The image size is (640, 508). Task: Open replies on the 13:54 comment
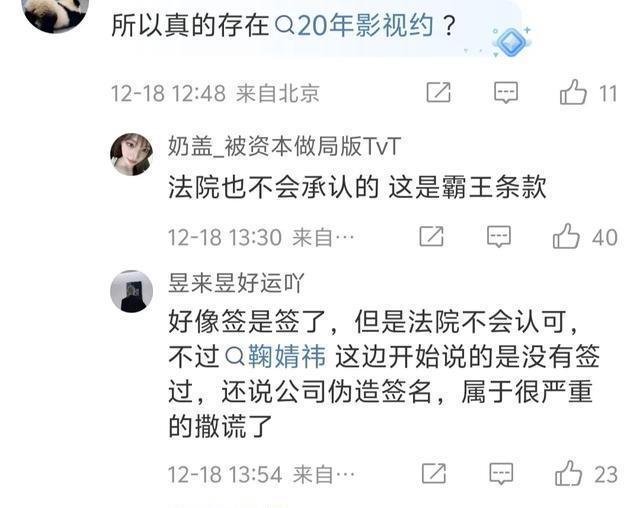coord(501,473)
